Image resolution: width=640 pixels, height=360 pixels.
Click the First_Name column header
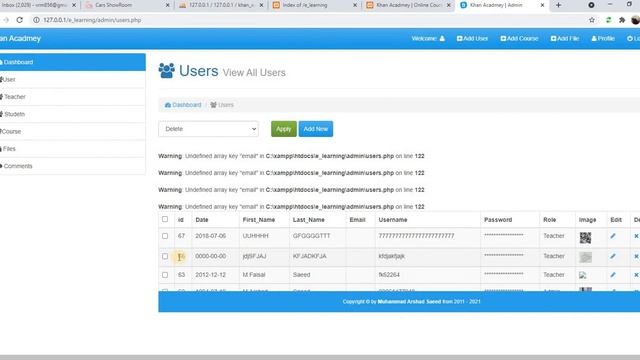[259, 220]
